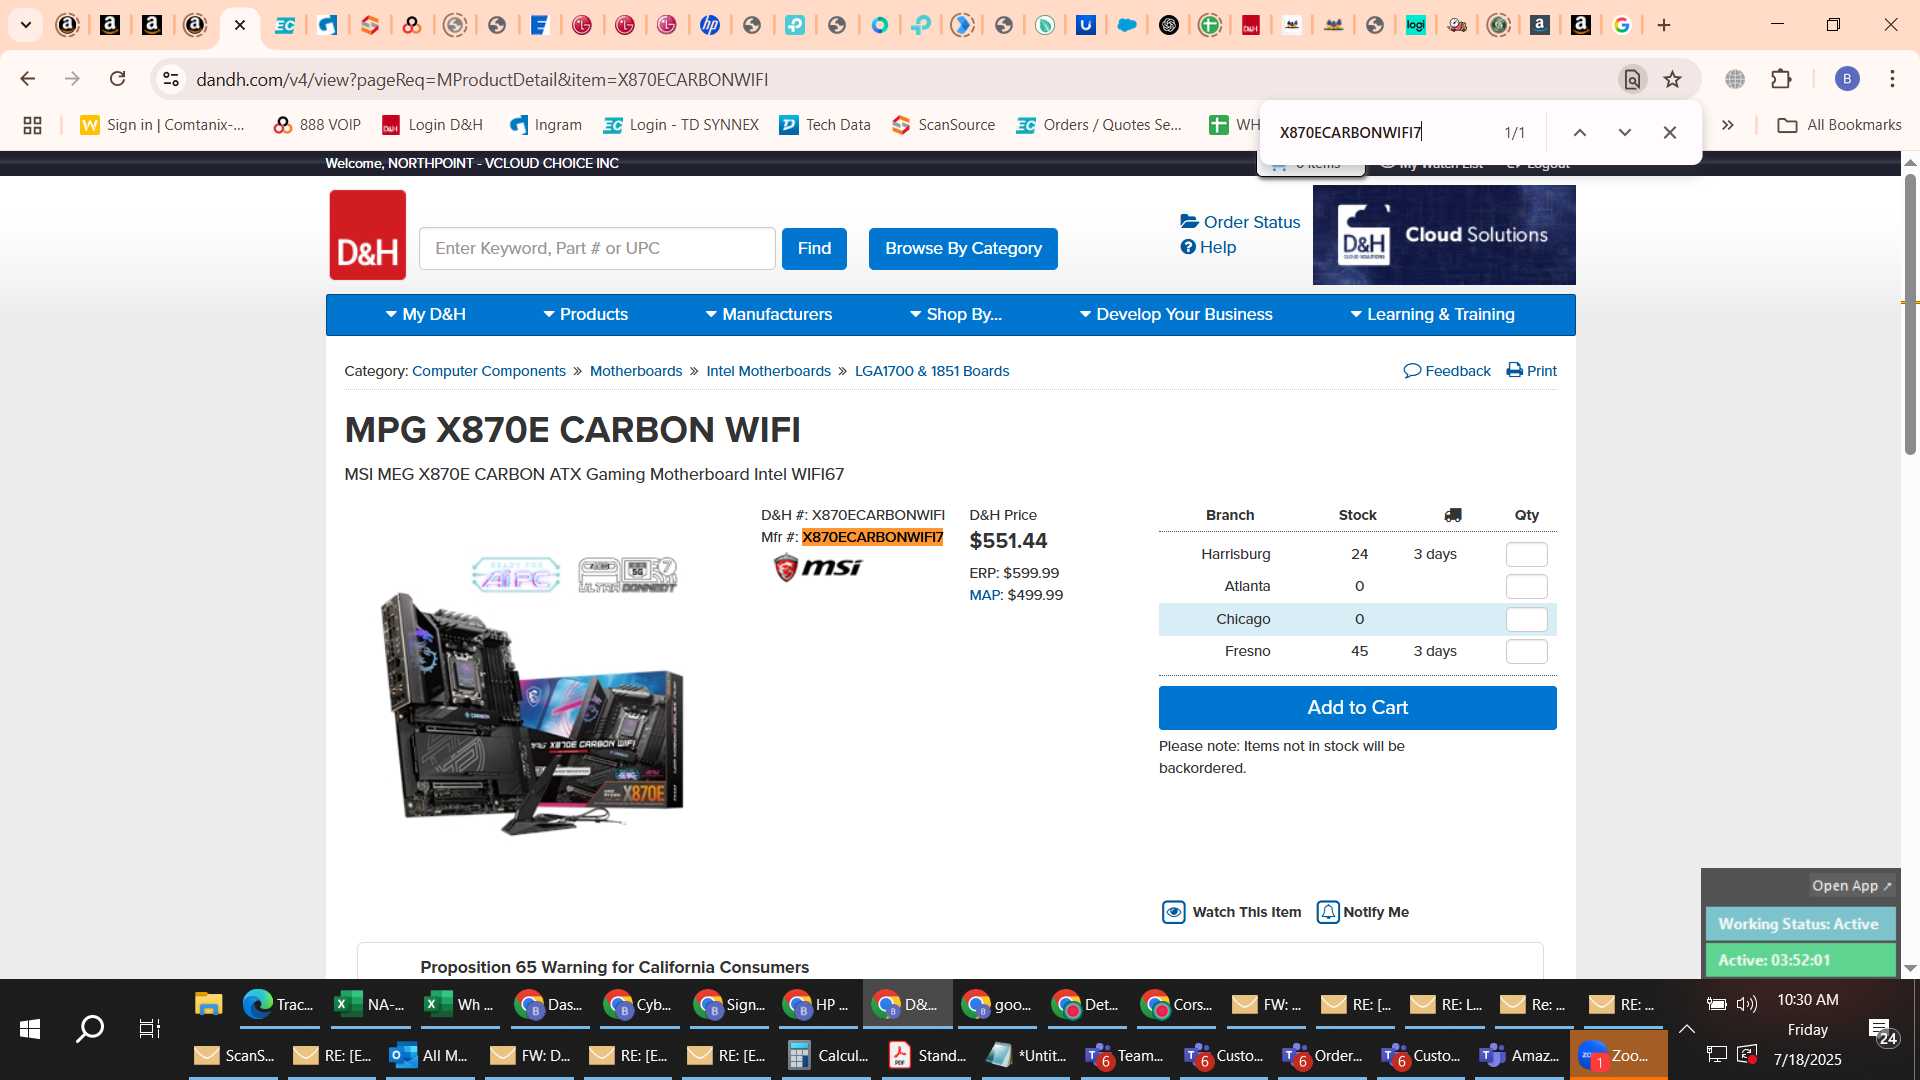Click the browser Back arrow
The height and width of the screenshot is (1080, 1920).
pos(28,79)
